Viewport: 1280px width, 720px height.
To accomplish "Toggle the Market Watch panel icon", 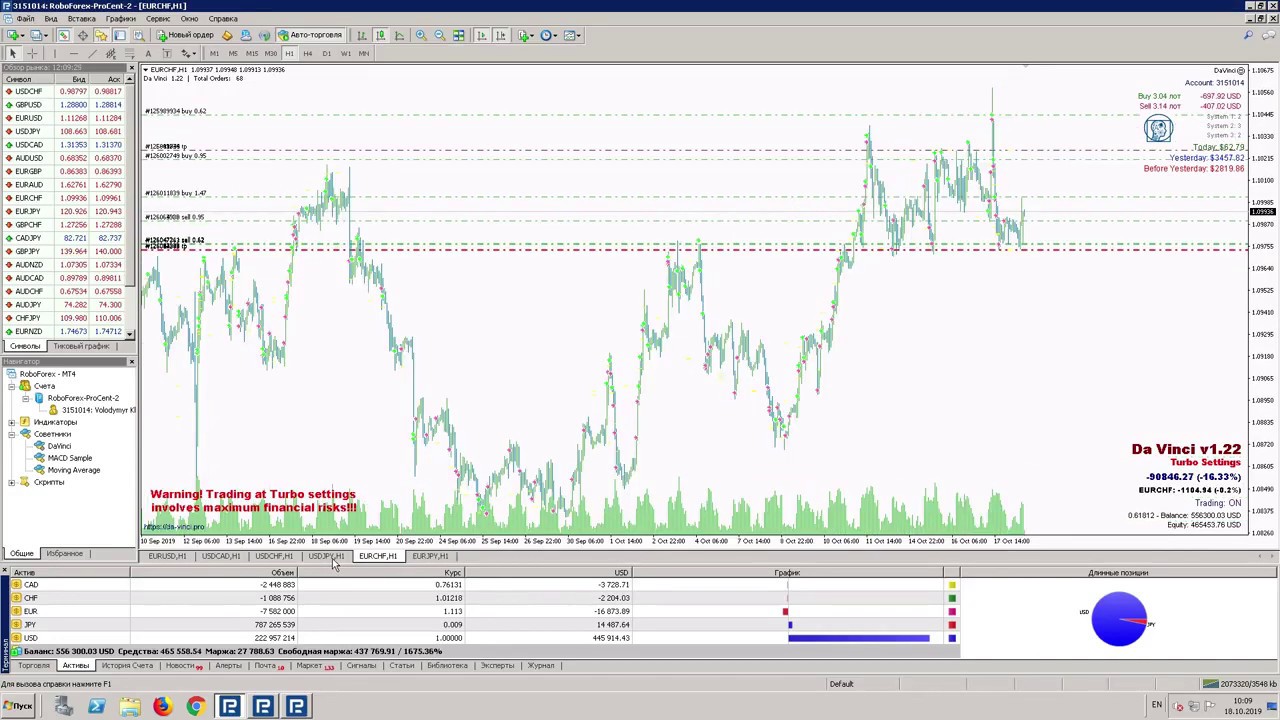I will tap(63, 35).
